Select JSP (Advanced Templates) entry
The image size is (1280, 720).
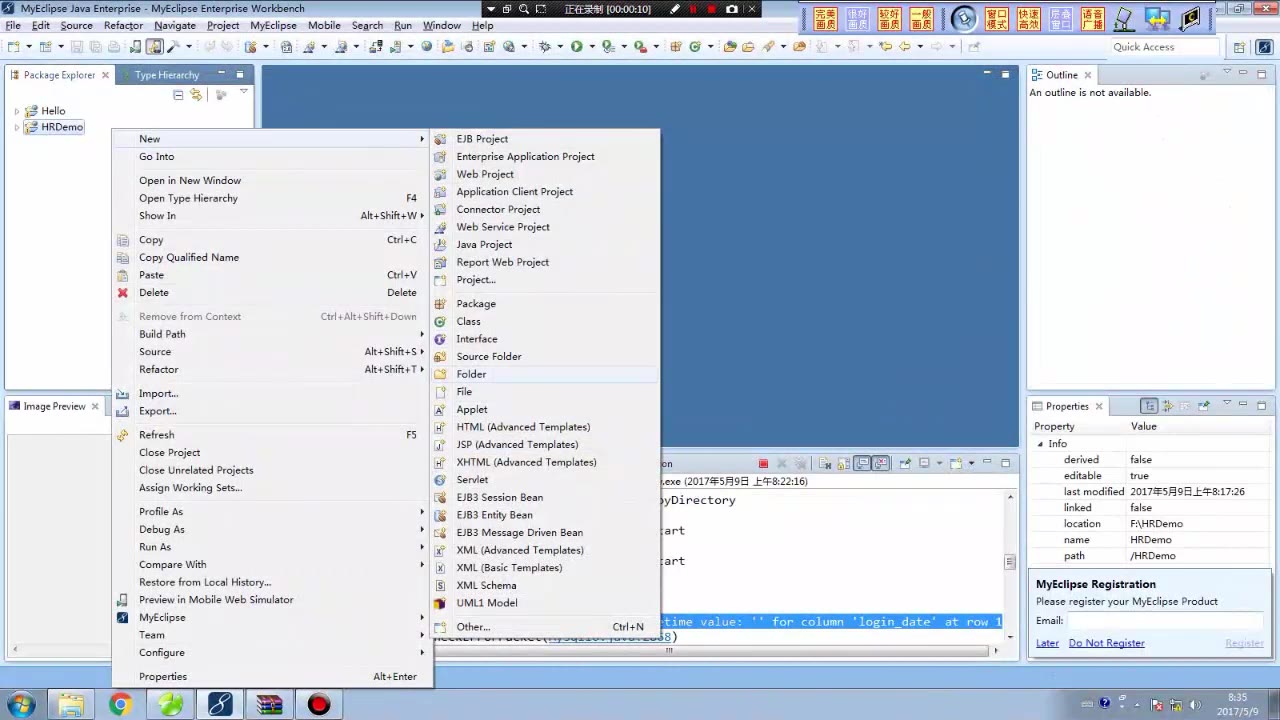point(545,445)
